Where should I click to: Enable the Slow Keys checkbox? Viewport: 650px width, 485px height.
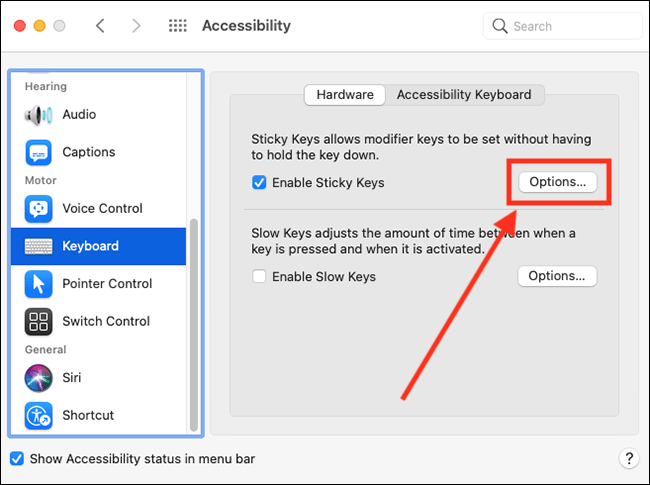(x=259, y=276)
